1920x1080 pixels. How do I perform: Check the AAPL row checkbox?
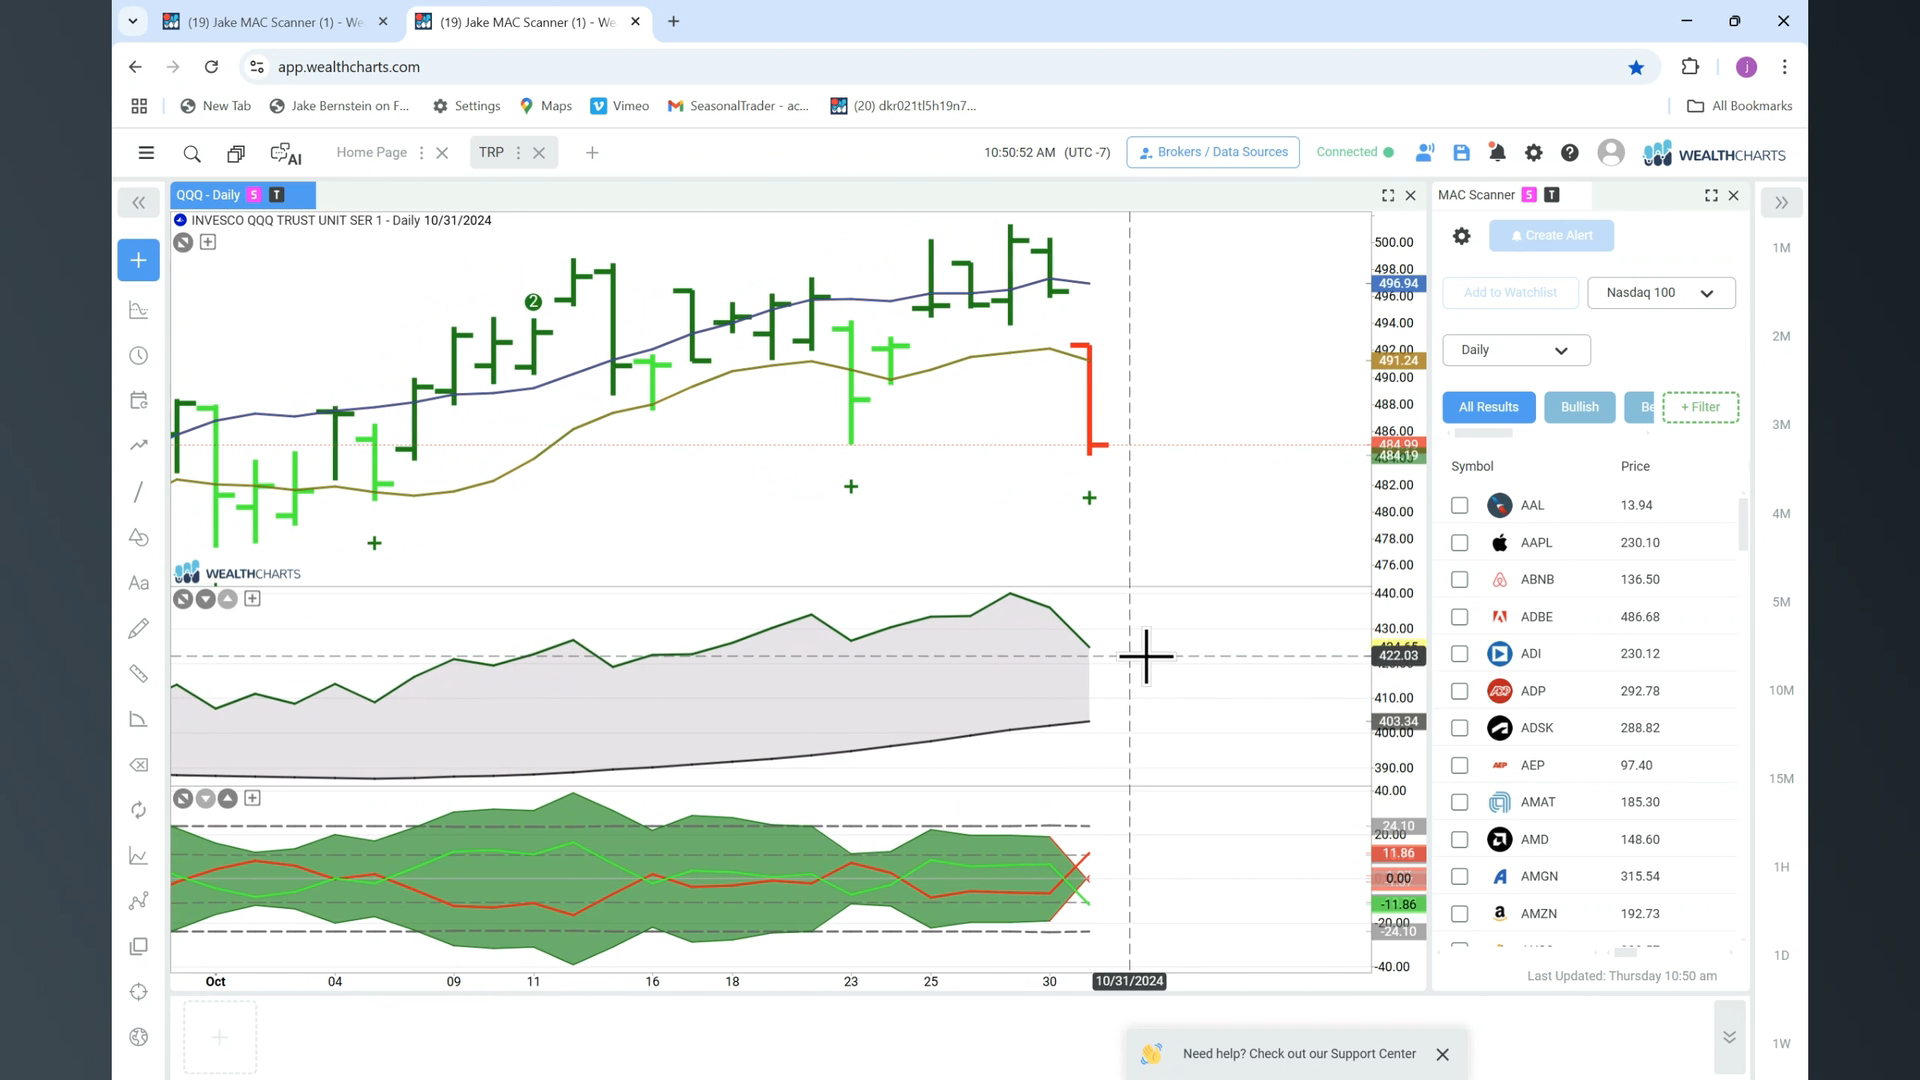[x=1459, y=543]
